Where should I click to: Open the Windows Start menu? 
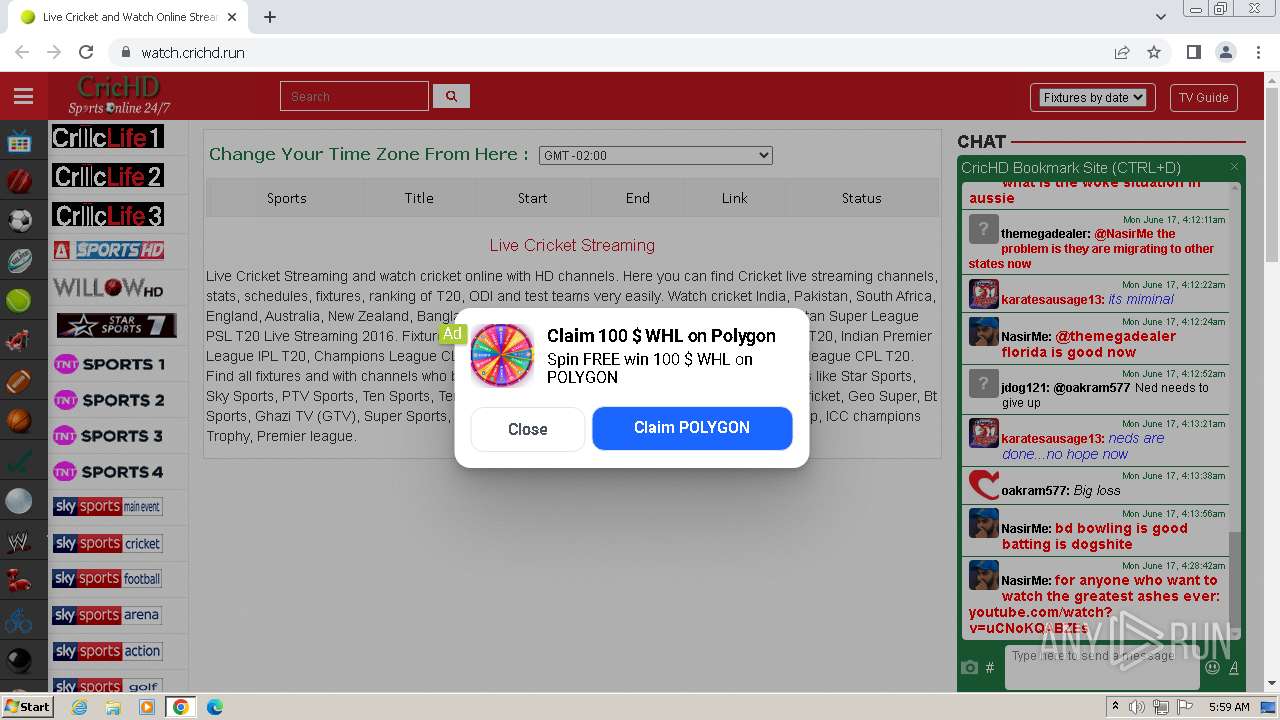coord(28,706)
